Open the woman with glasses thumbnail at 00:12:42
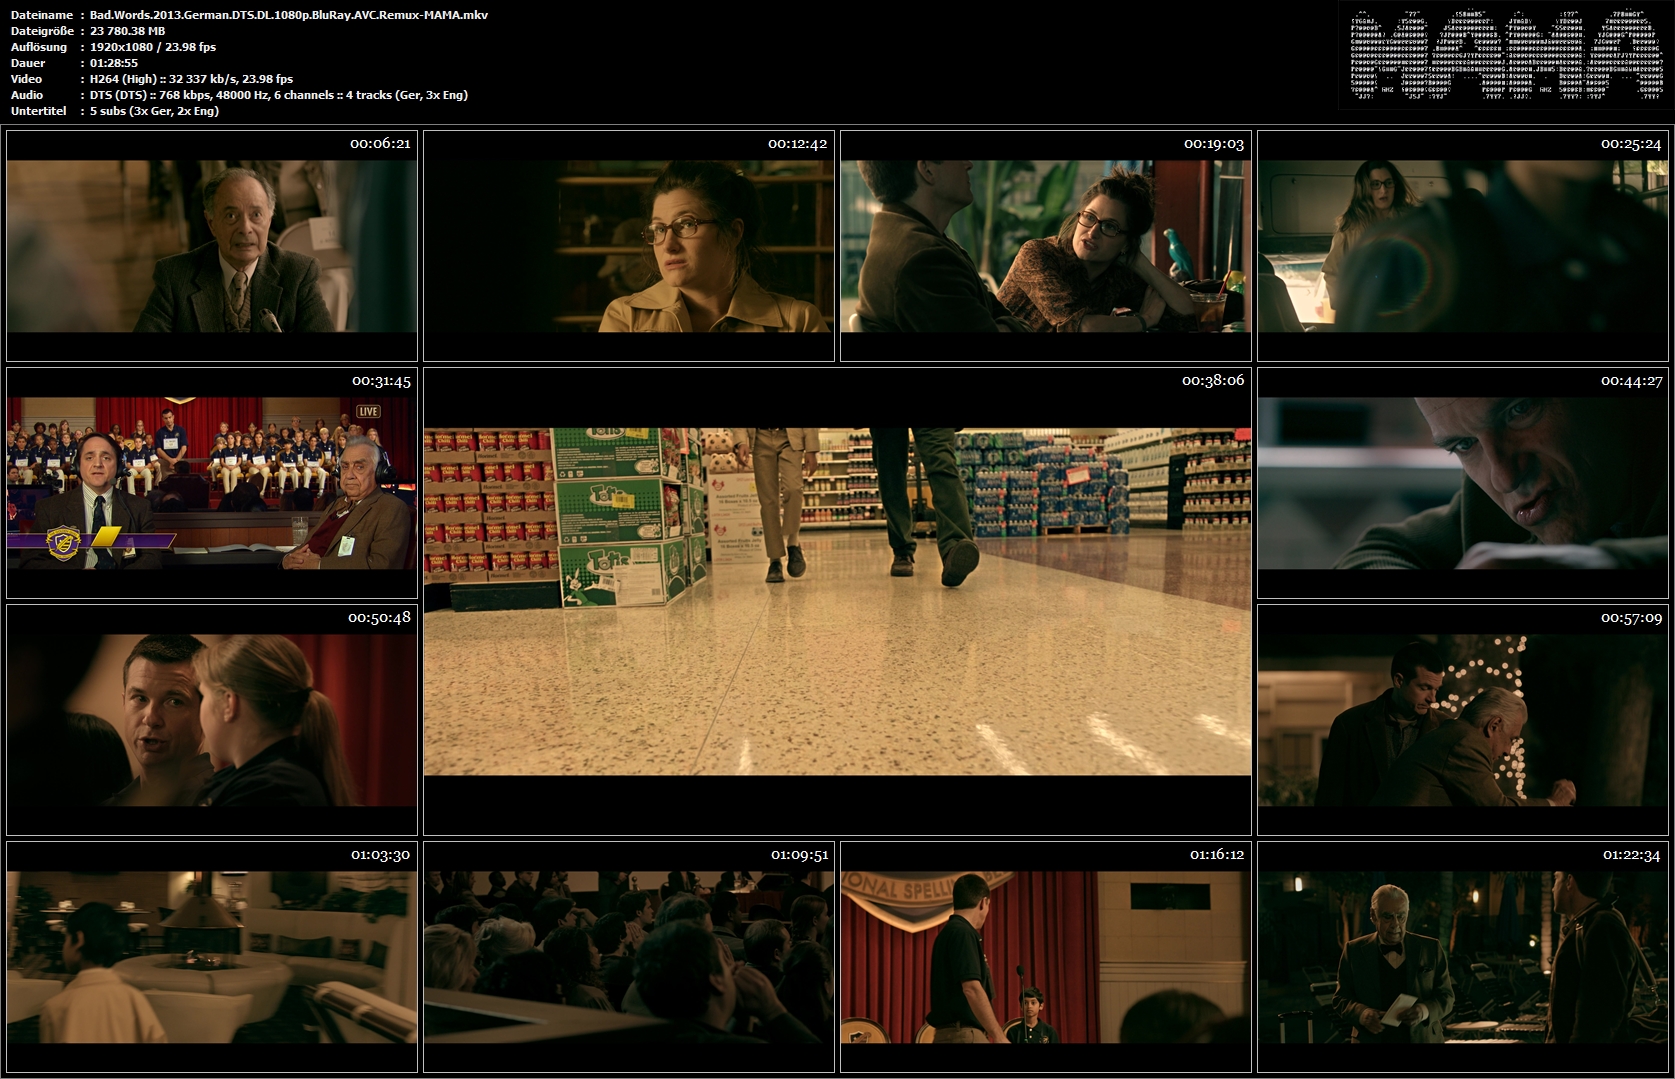This screenshot has height=1079, width=1675. click(x=629, y=246)
